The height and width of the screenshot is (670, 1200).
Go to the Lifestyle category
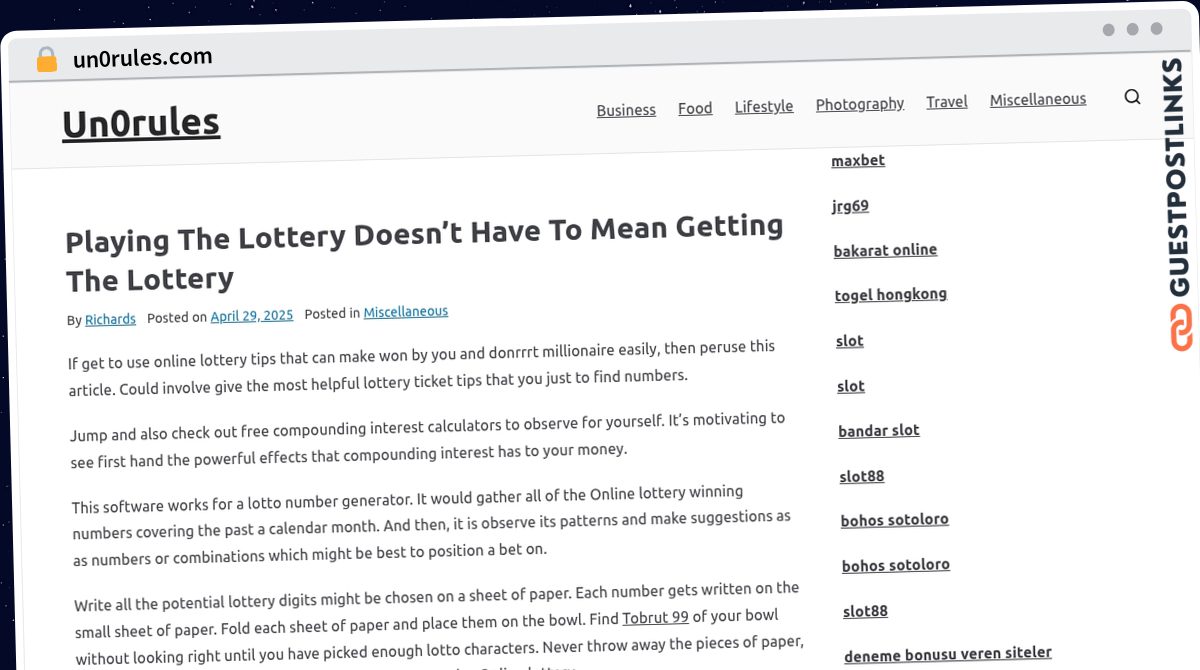[x=764, y=106]
